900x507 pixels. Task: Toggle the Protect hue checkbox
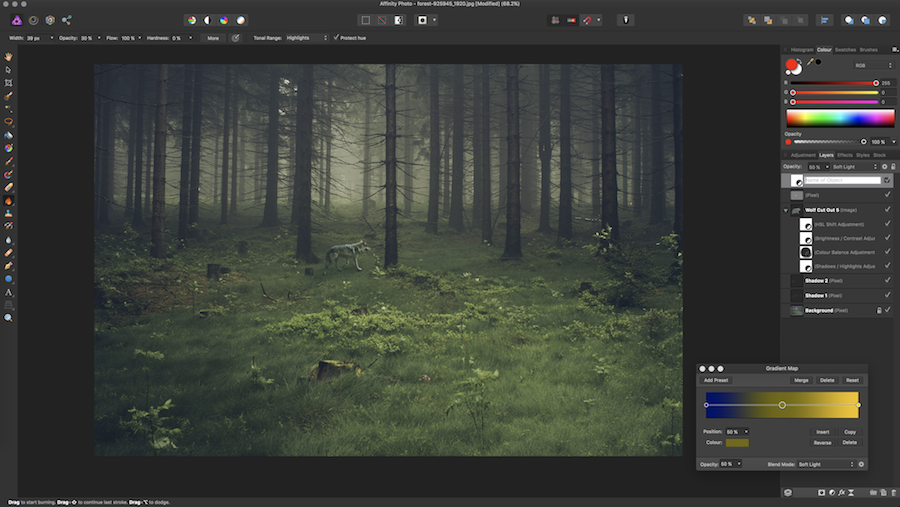click(336, 38)
